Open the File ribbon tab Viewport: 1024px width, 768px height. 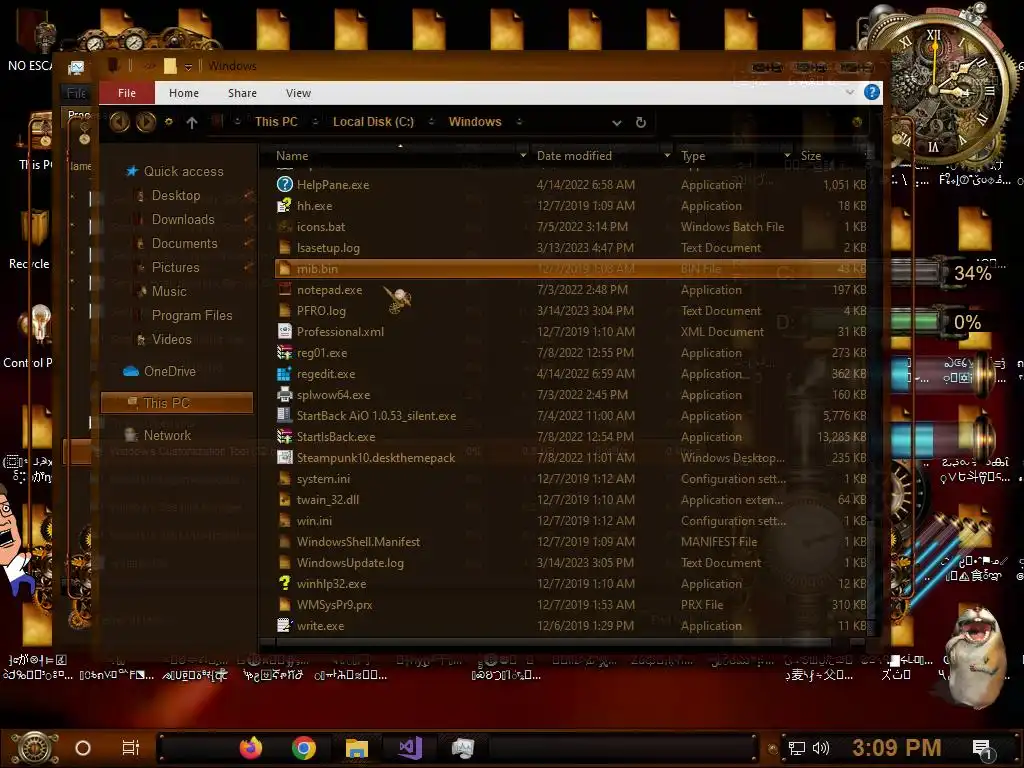tap(127, 93)
